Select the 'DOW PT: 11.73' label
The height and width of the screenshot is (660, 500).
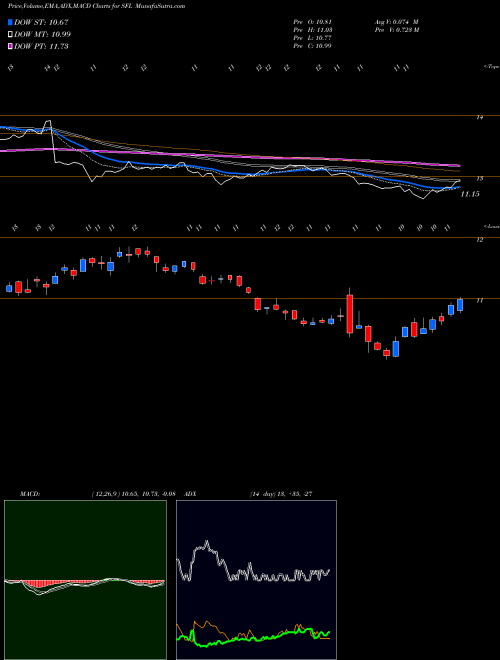click(x=41, y=46)
